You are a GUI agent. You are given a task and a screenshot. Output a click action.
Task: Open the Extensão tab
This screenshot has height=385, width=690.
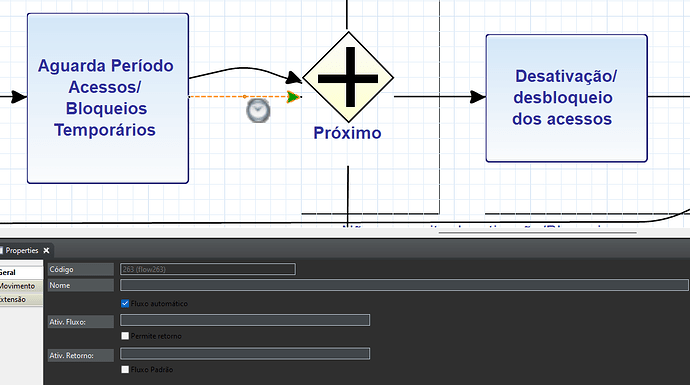point(21,299)
